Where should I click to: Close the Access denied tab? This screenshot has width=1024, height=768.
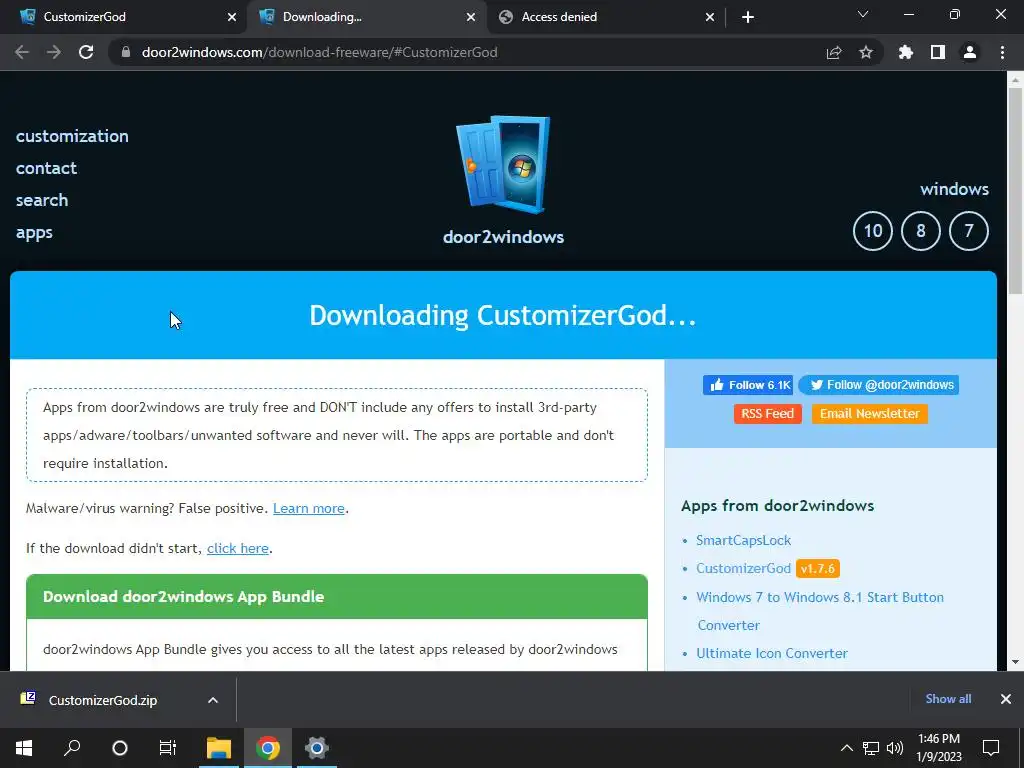[x=710, y=17]
